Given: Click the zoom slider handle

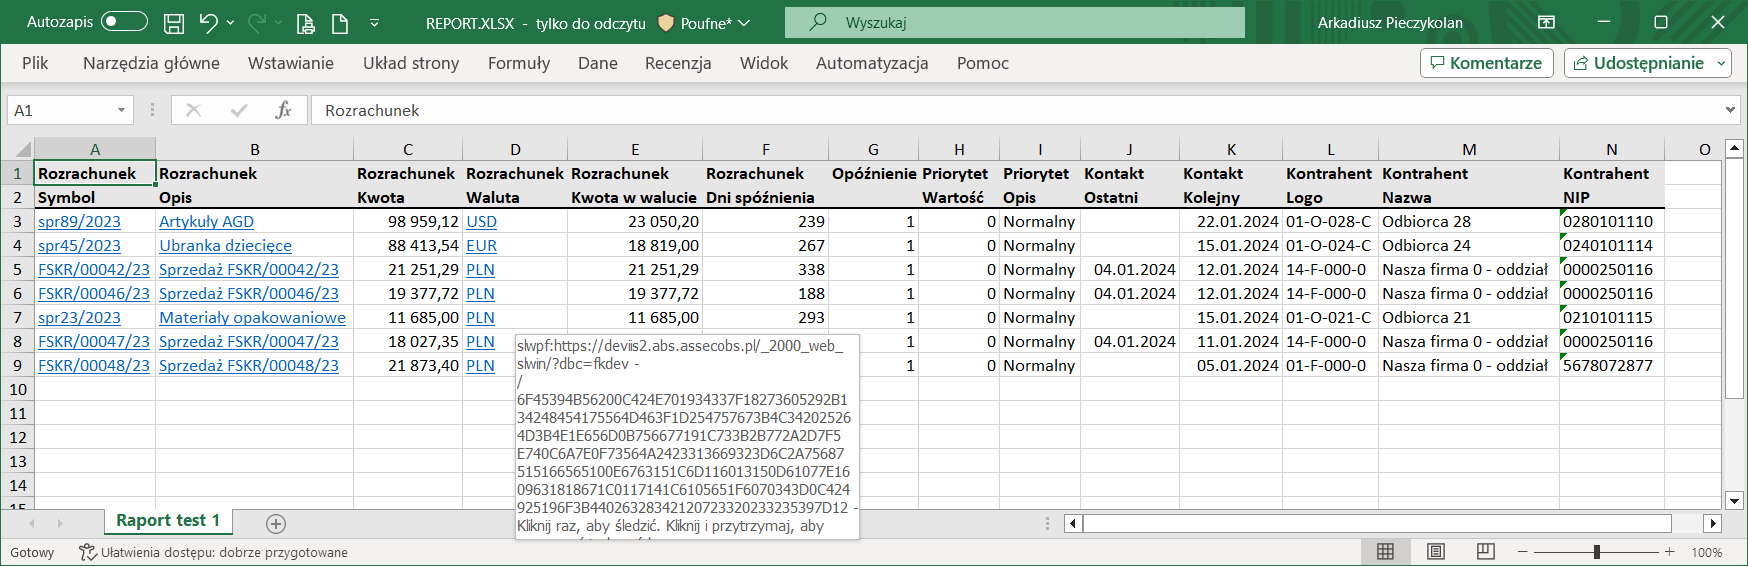Looking at the screenshot, I should tap(1597, 552).
